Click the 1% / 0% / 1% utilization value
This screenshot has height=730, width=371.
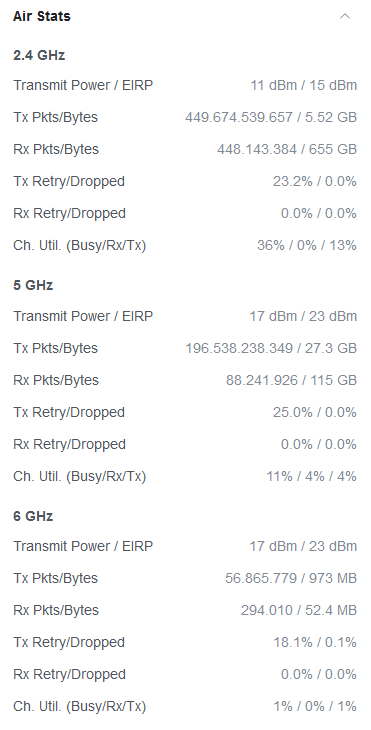pos(315,706)
